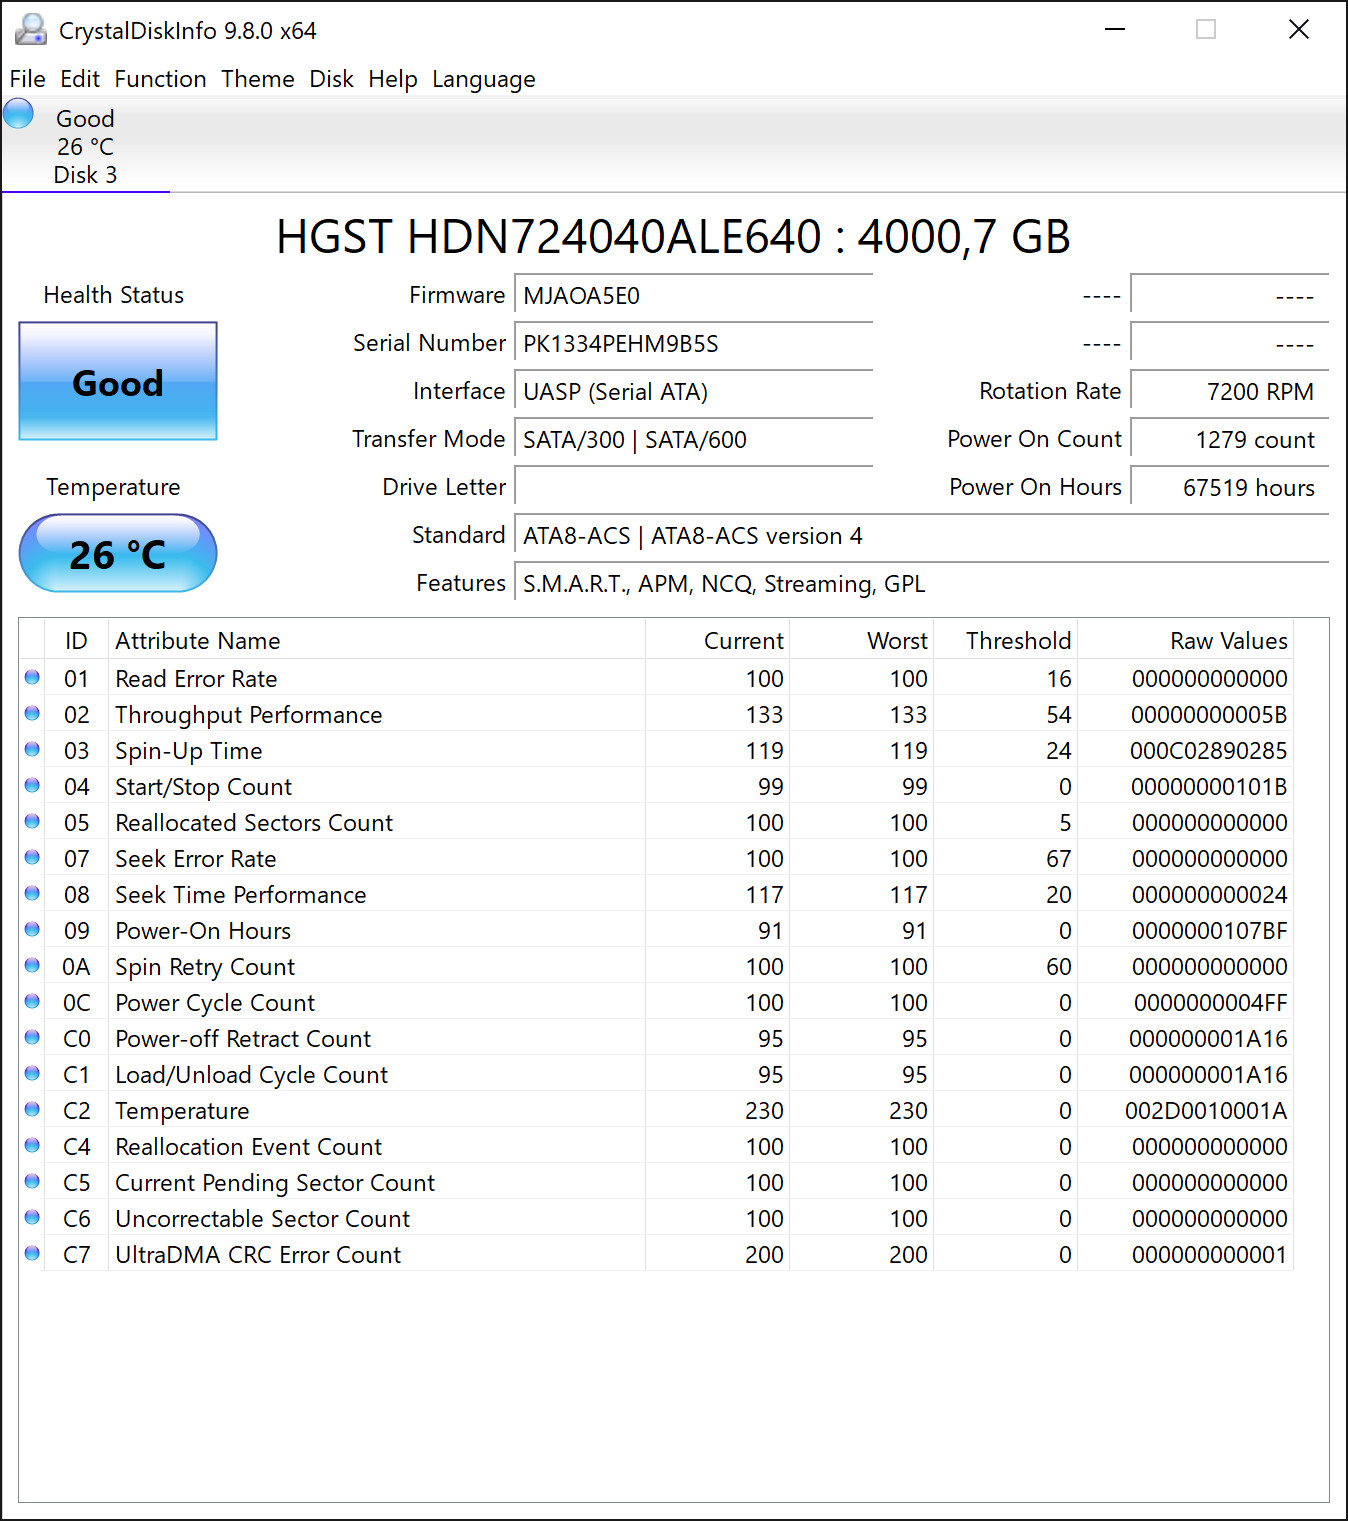Click the Interface field UASP (Serial ATA)
Viewport: 1348px width, 1521px height.
coord(694,392)
